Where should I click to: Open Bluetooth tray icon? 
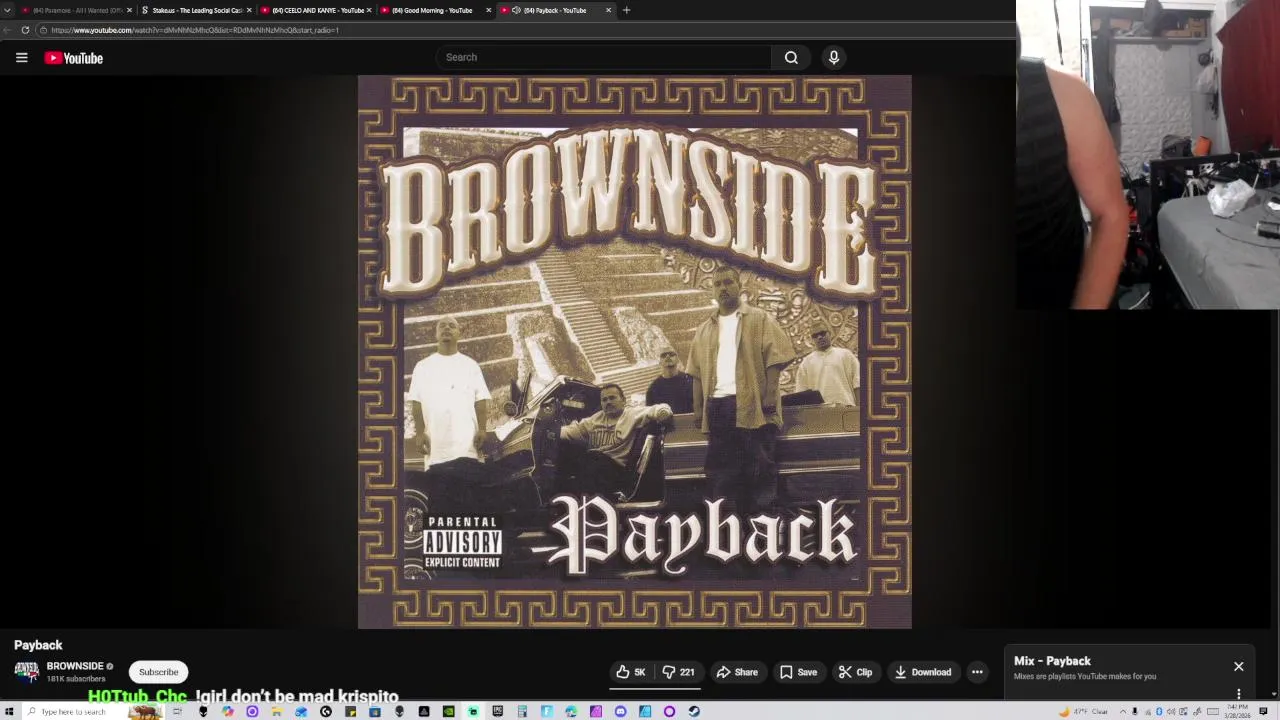click(x=1159, y=712)
